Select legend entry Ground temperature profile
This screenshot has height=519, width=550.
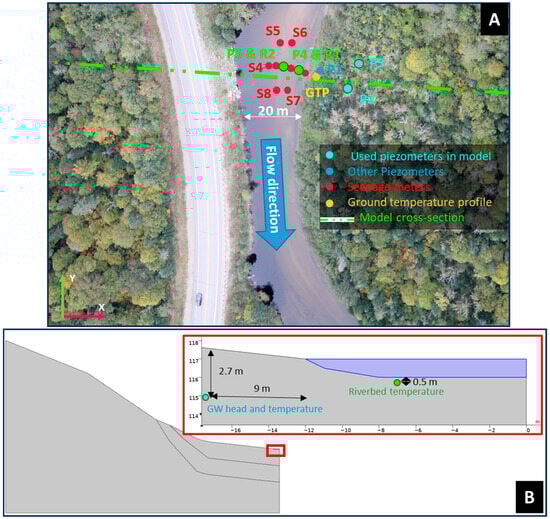pos(420,202)
